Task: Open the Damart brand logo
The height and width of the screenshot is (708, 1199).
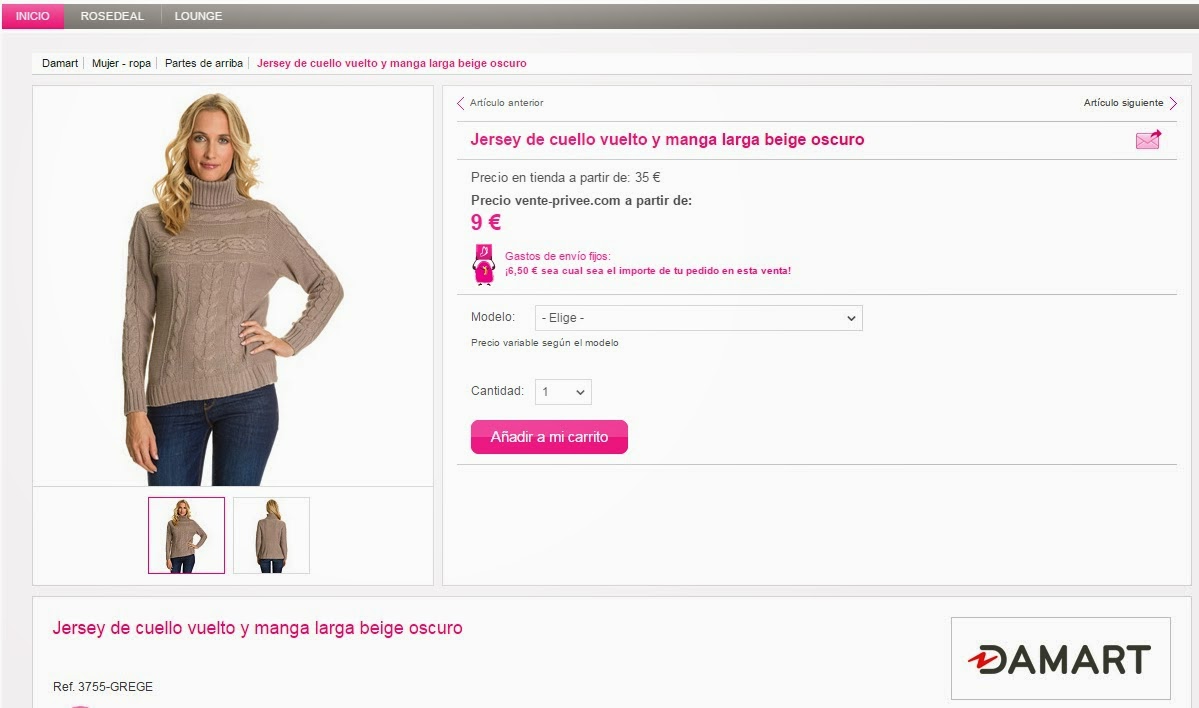Action: tap(1060, 659)
